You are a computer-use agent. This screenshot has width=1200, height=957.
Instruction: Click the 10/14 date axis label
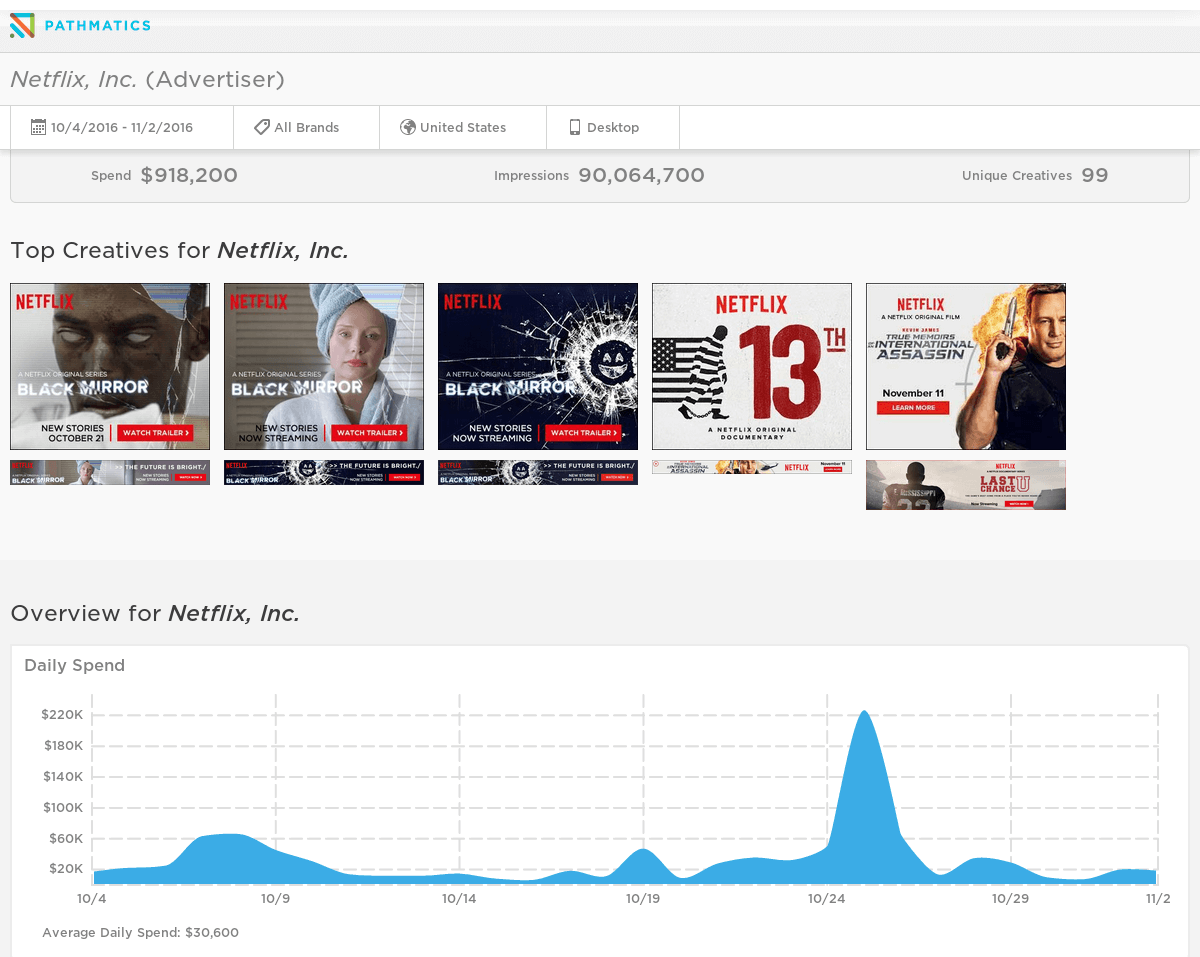[x=459, y=898]
